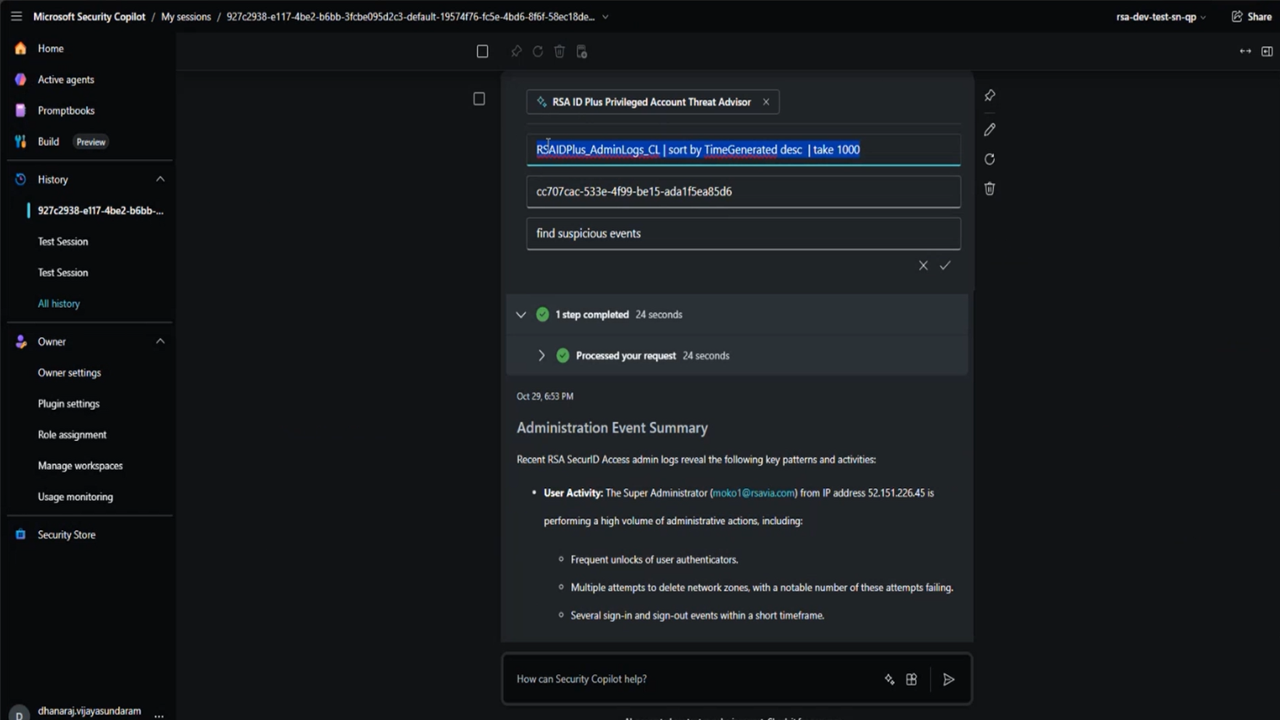The height and width of the screenshot is (720, 1280).
Task: Open the more options ellipsis by account name
Action: point(159,714)
